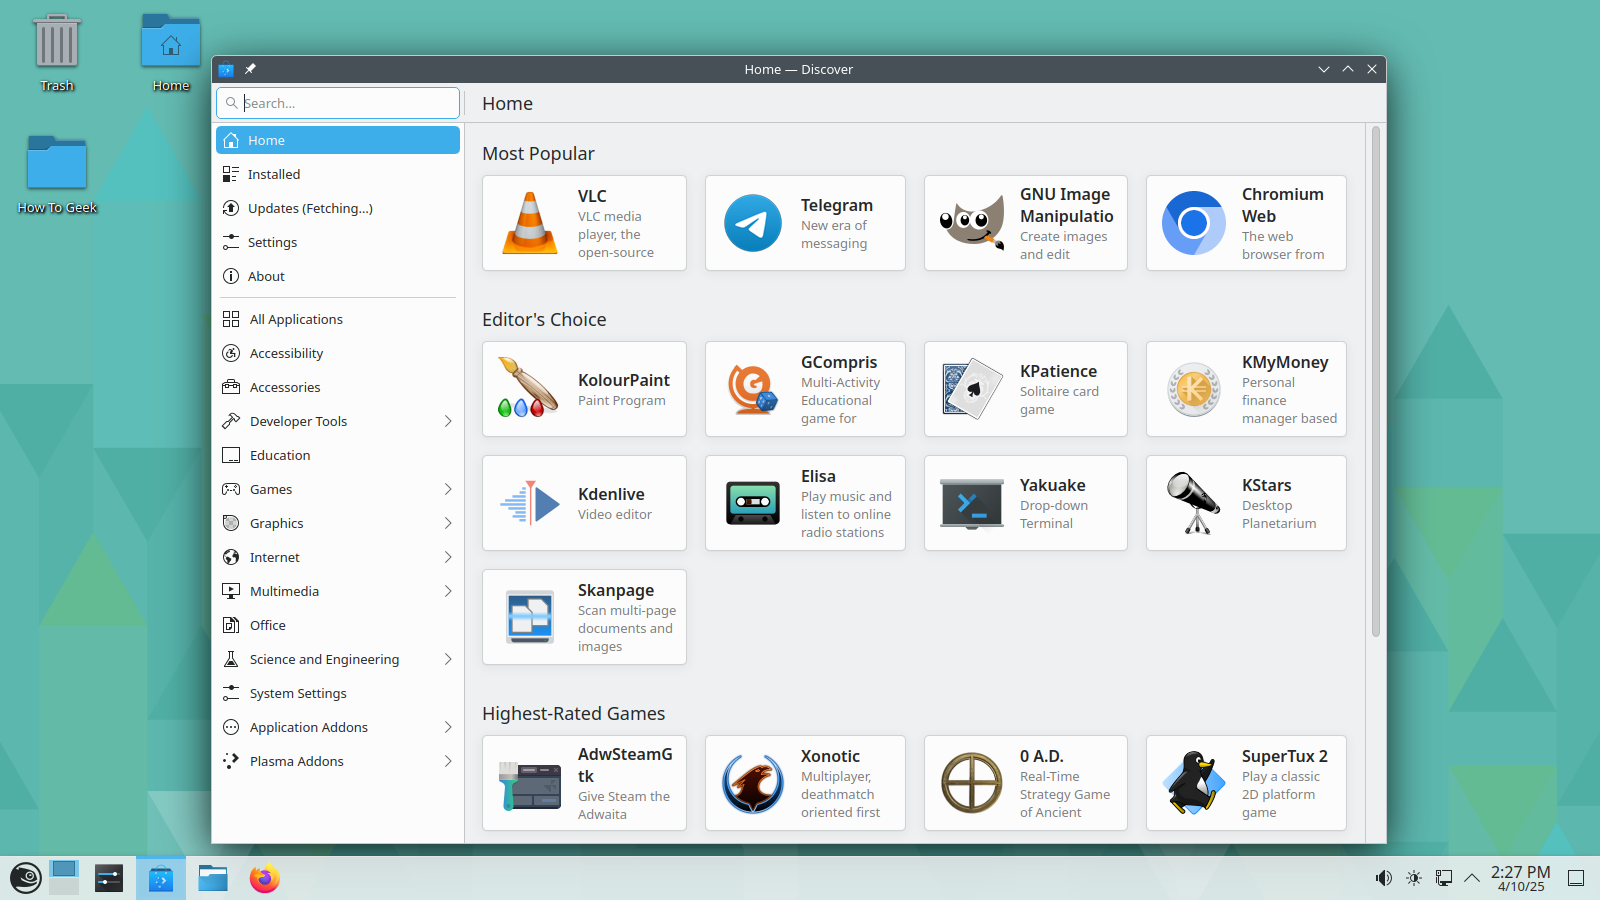Open the Firefox taskbar icon
This screenshot has height=900, width=1600.
point(263,877)
